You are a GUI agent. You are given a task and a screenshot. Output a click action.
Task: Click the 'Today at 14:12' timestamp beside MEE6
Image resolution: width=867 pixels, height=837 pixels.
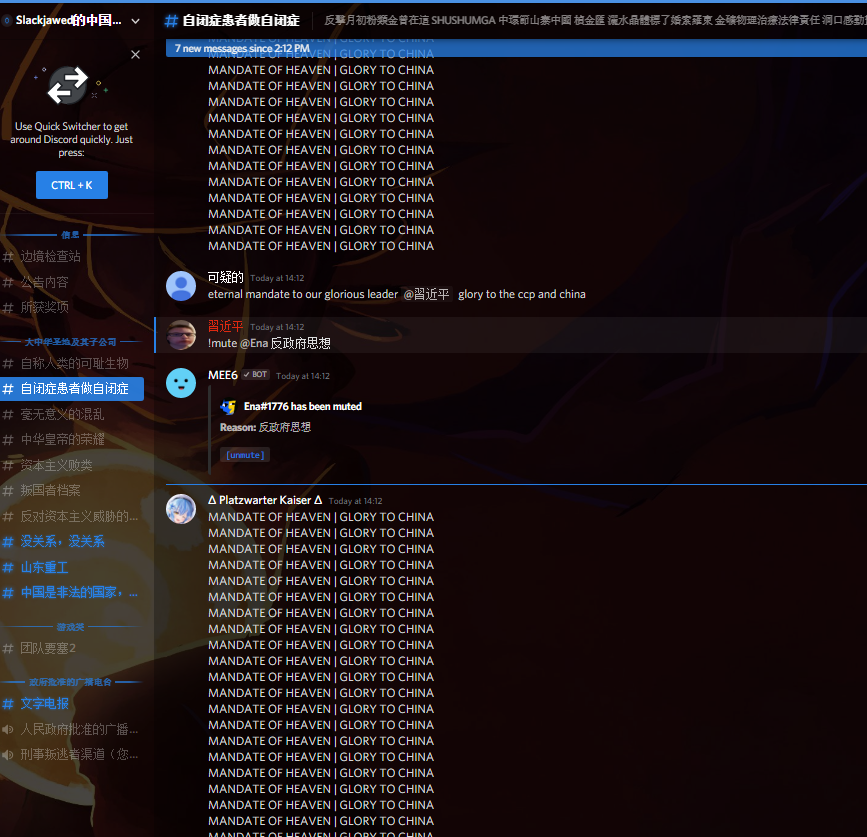click(x=303, y=376)
